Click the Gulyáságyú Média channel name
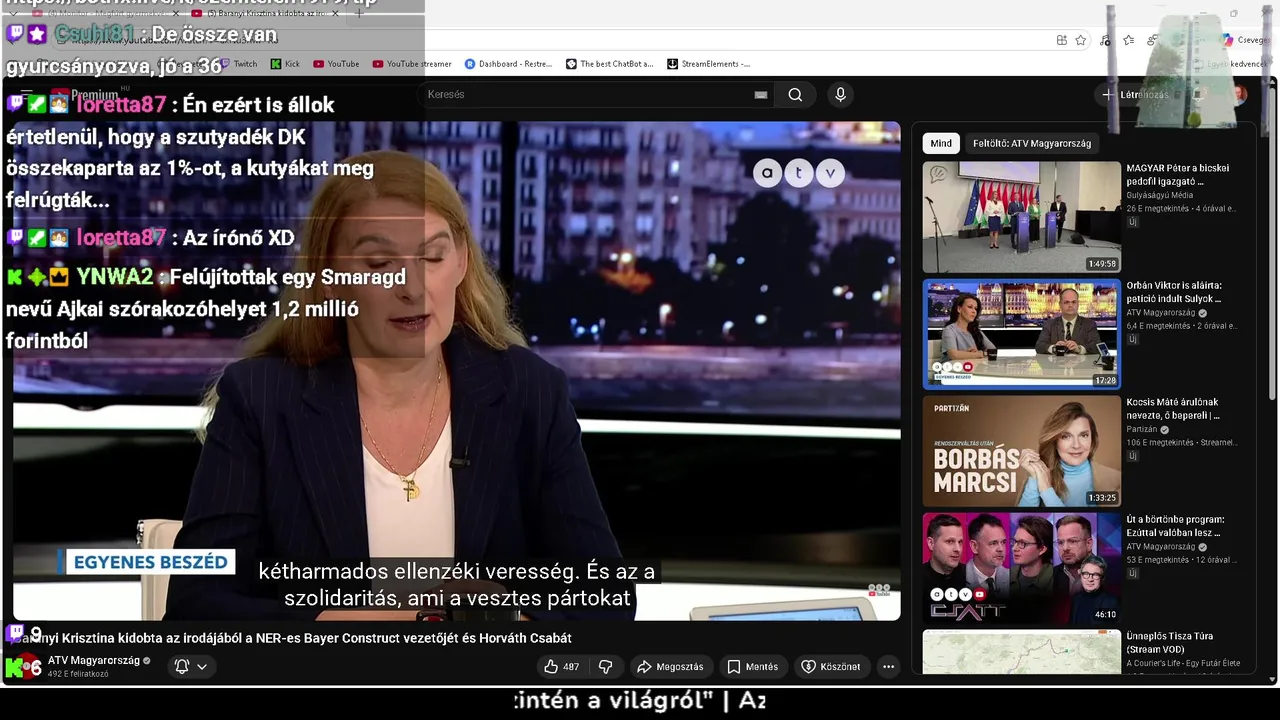This screenshot has width=1280, height=720. [x=1159, y=195]
